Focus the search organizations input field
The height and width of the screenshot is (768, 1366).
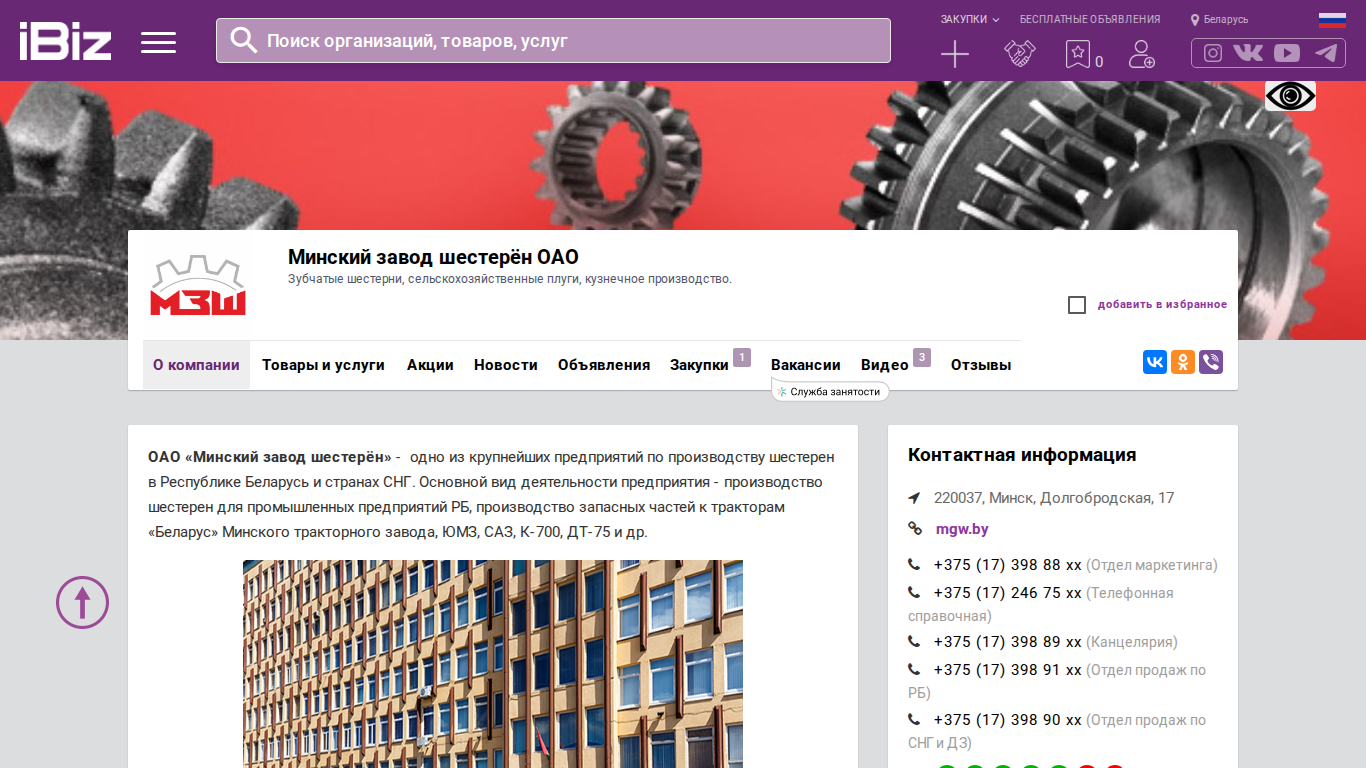coord(553,40)
